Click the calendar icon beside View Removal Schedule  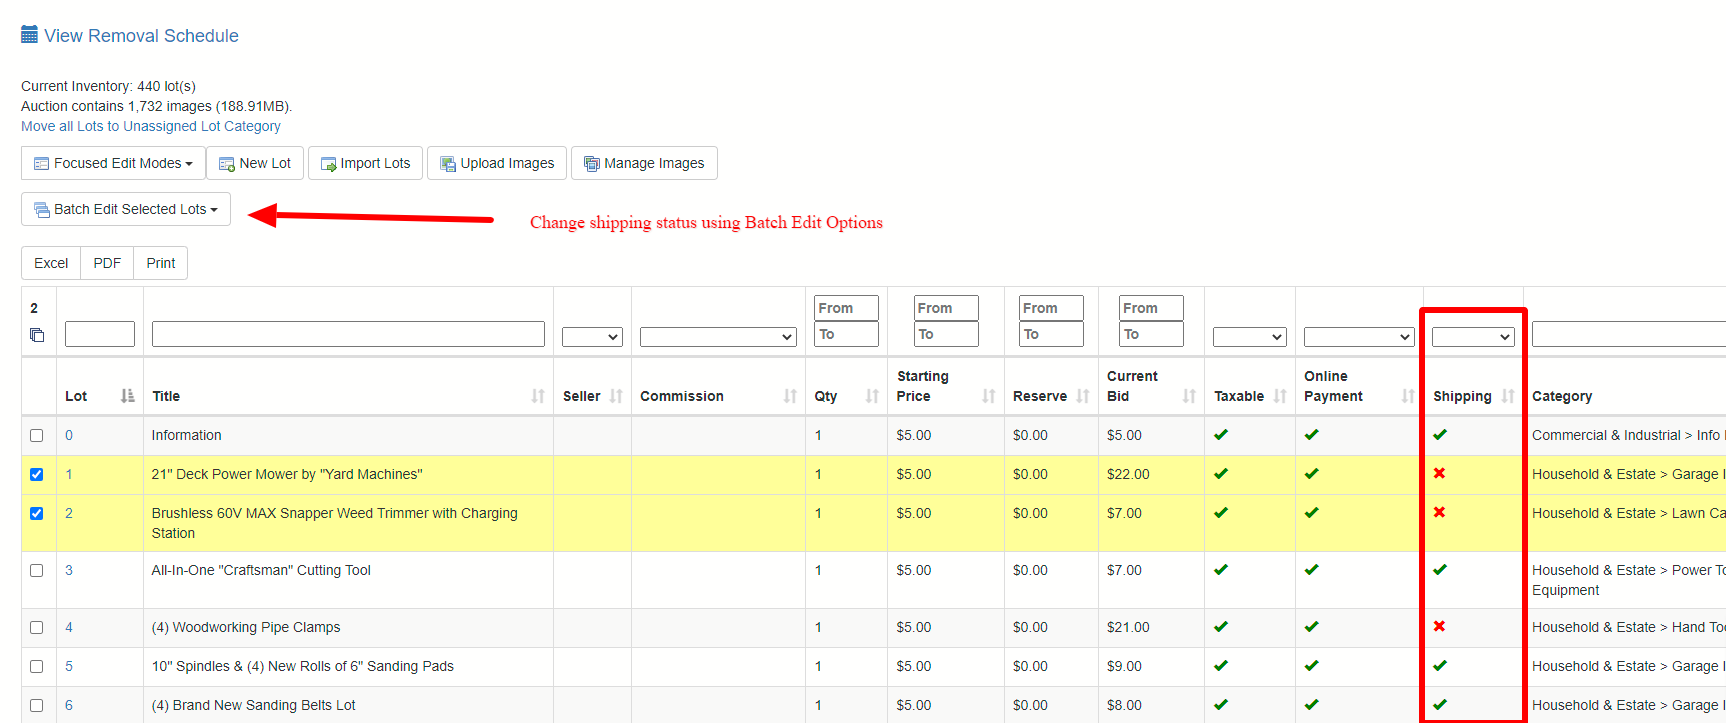point(29,35)
